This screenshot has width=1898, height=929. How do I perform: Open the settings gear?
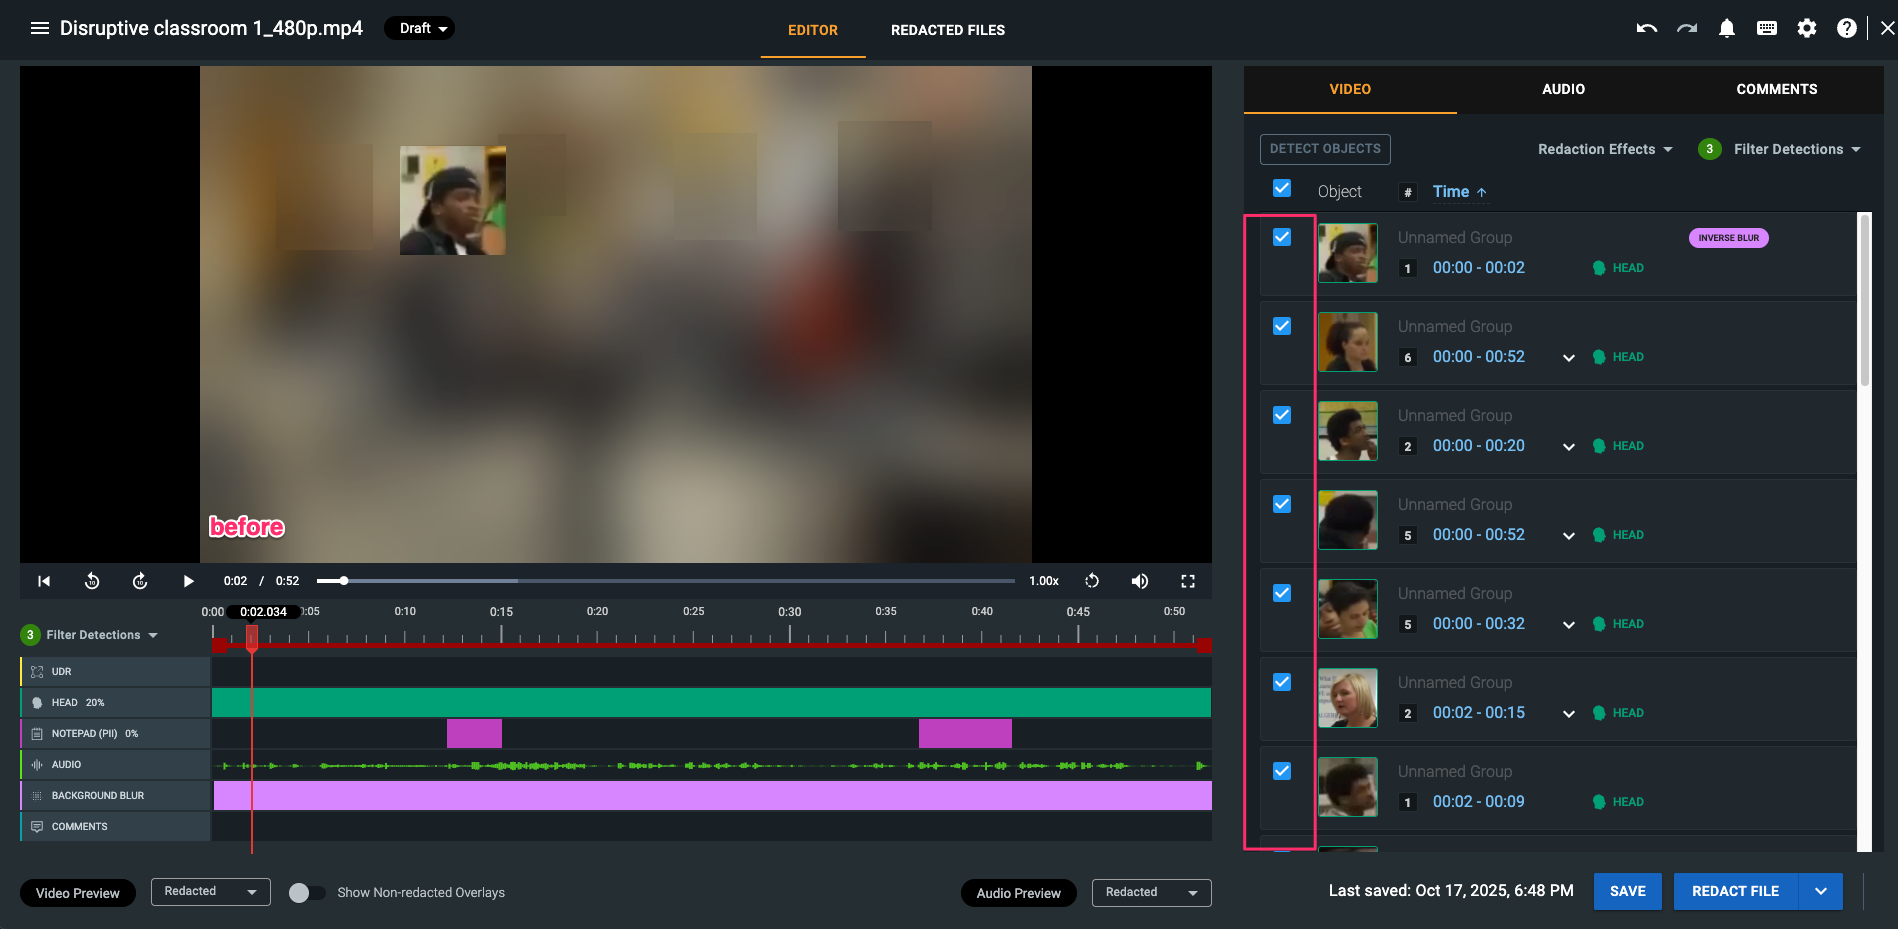click(1806, 28)
